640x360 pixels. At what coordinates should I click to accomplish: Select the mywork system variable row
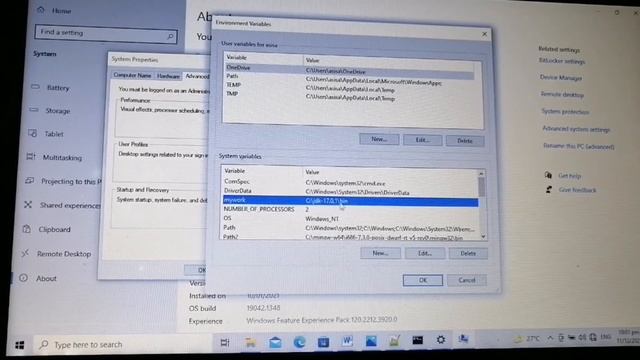(x=350, y=200)
